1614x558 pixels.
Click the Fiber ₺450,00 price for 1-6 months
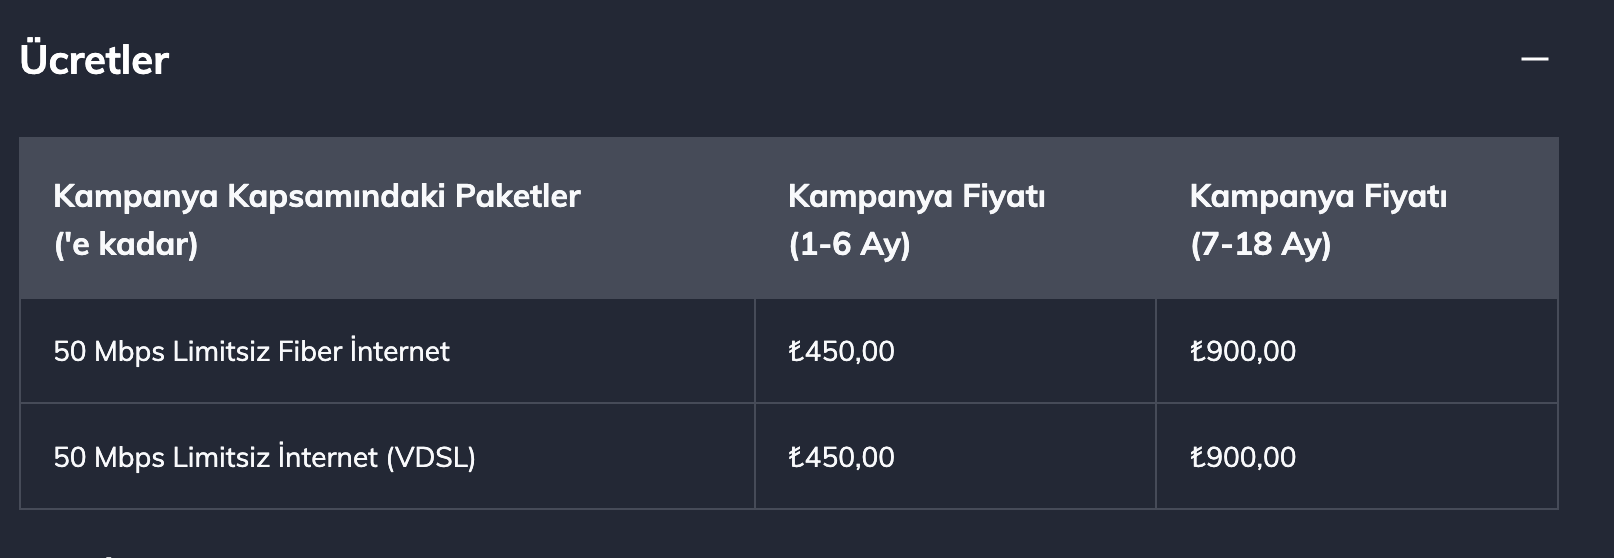[841, 351]
